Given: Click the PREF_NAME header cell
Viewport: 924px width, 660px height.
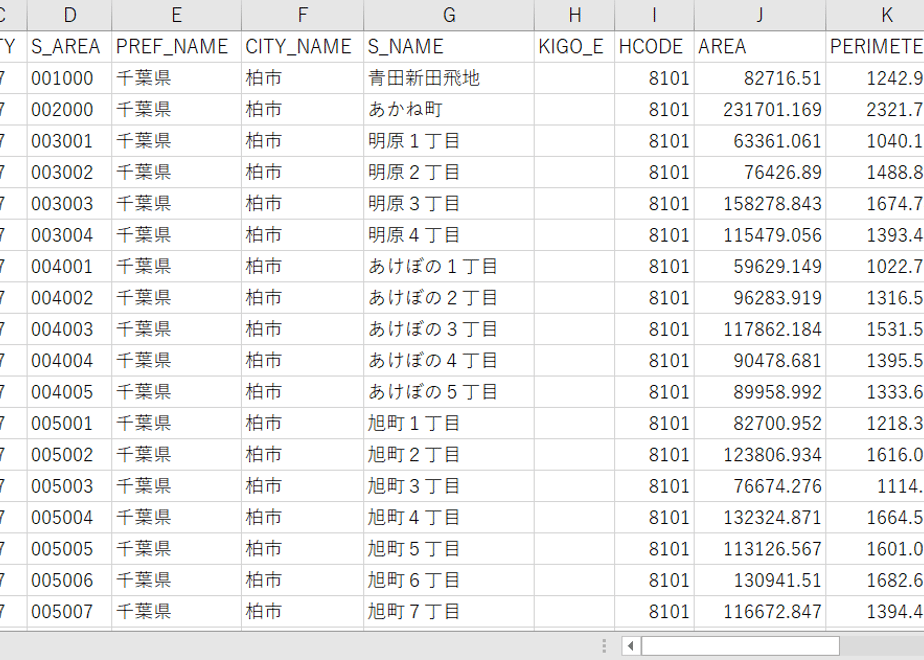Looking at the screenshot, I should [176, 47].
